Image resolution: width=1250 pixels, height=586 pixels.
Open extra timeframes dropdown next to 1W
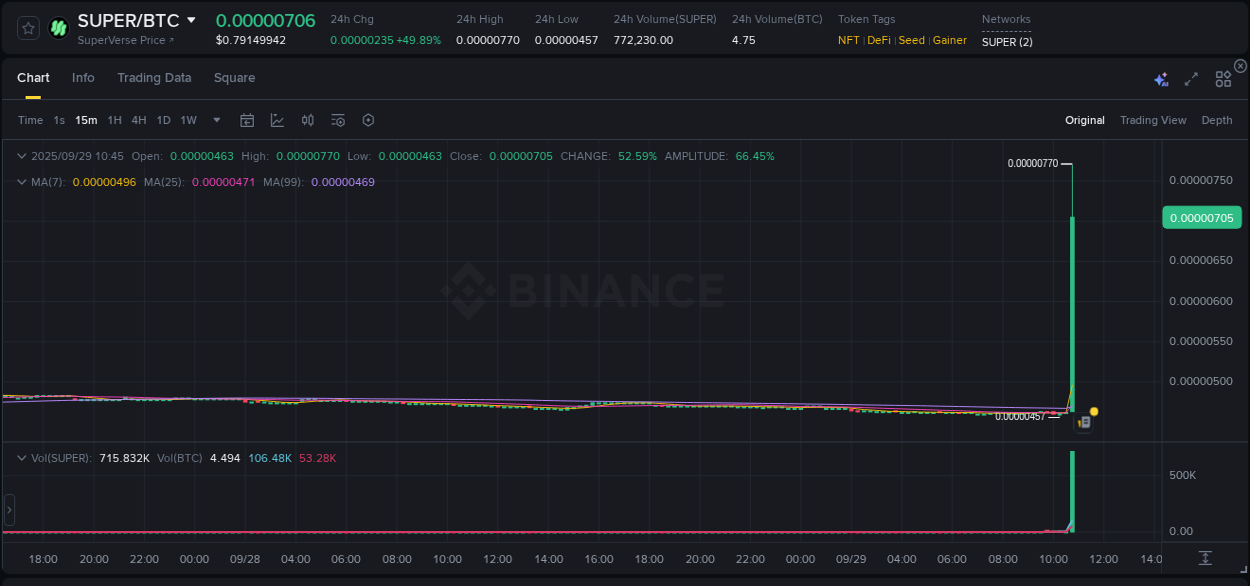215,119
